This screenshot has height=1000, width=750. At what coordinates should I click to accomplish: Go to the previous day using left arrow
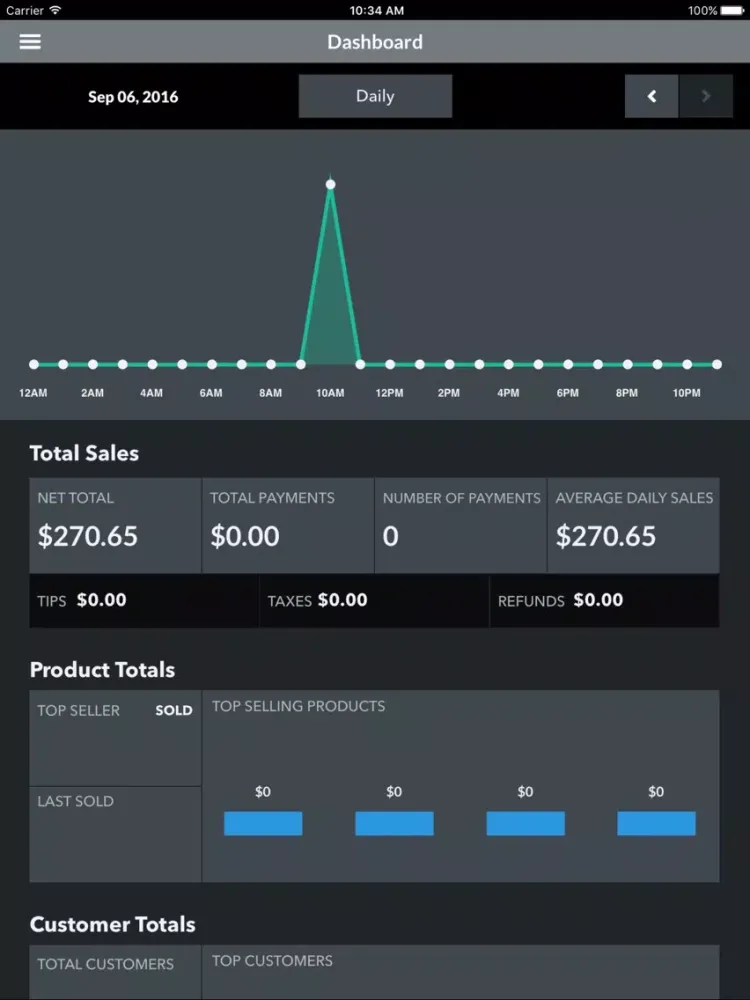tap(651, 97)
